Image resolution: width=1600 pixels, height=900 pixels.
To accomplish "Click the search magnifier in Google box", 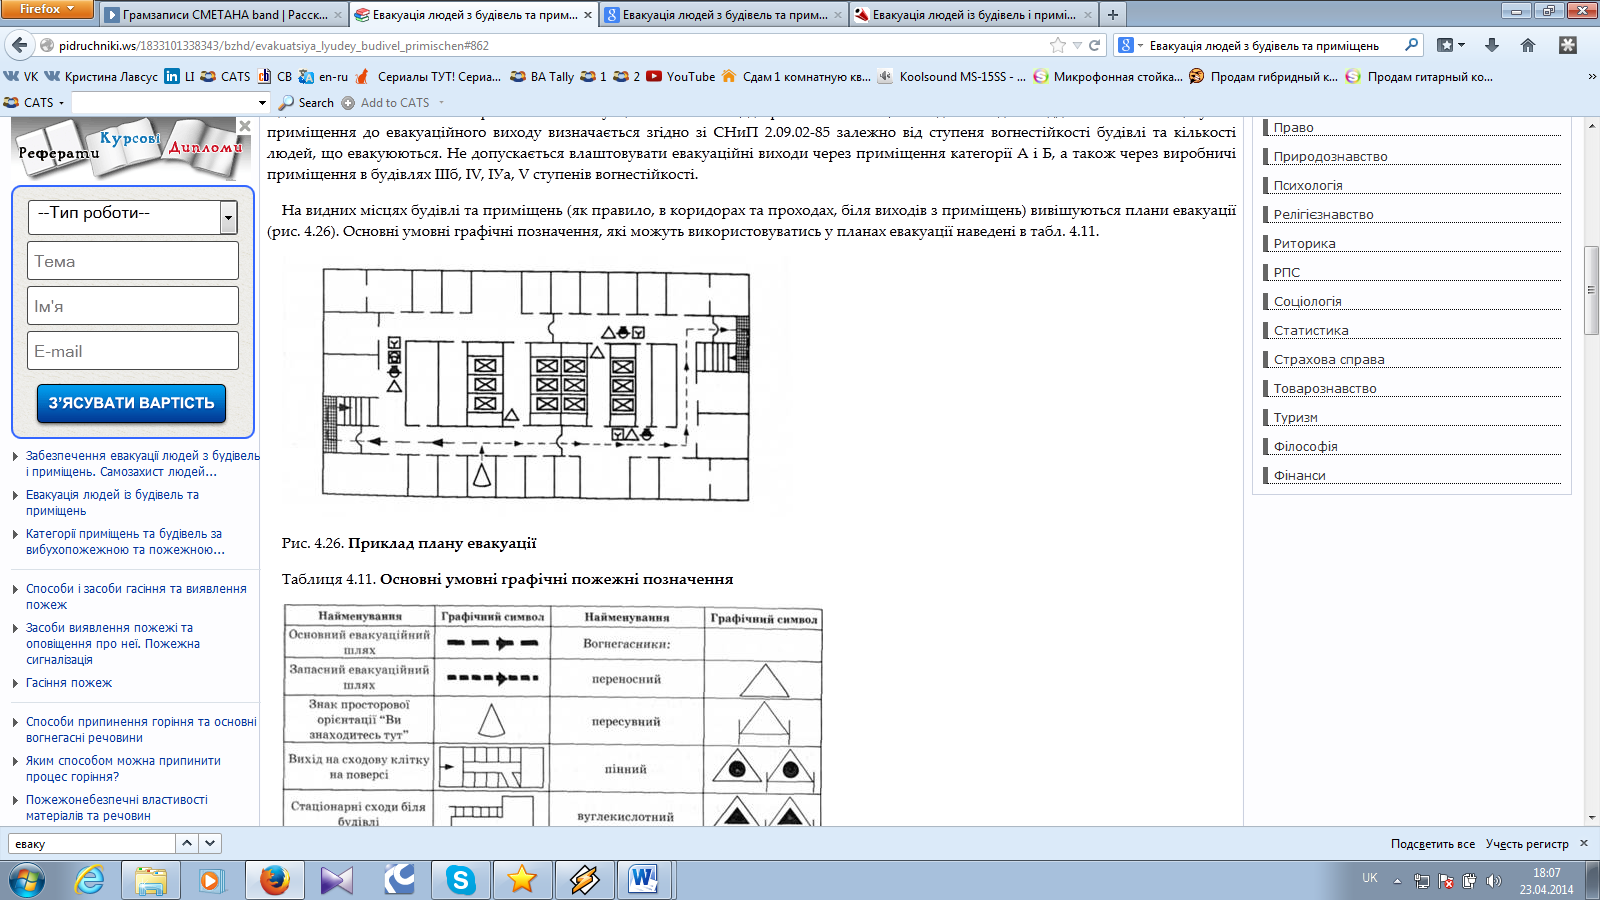I will pyautogui.click(x=1411, y=45).
